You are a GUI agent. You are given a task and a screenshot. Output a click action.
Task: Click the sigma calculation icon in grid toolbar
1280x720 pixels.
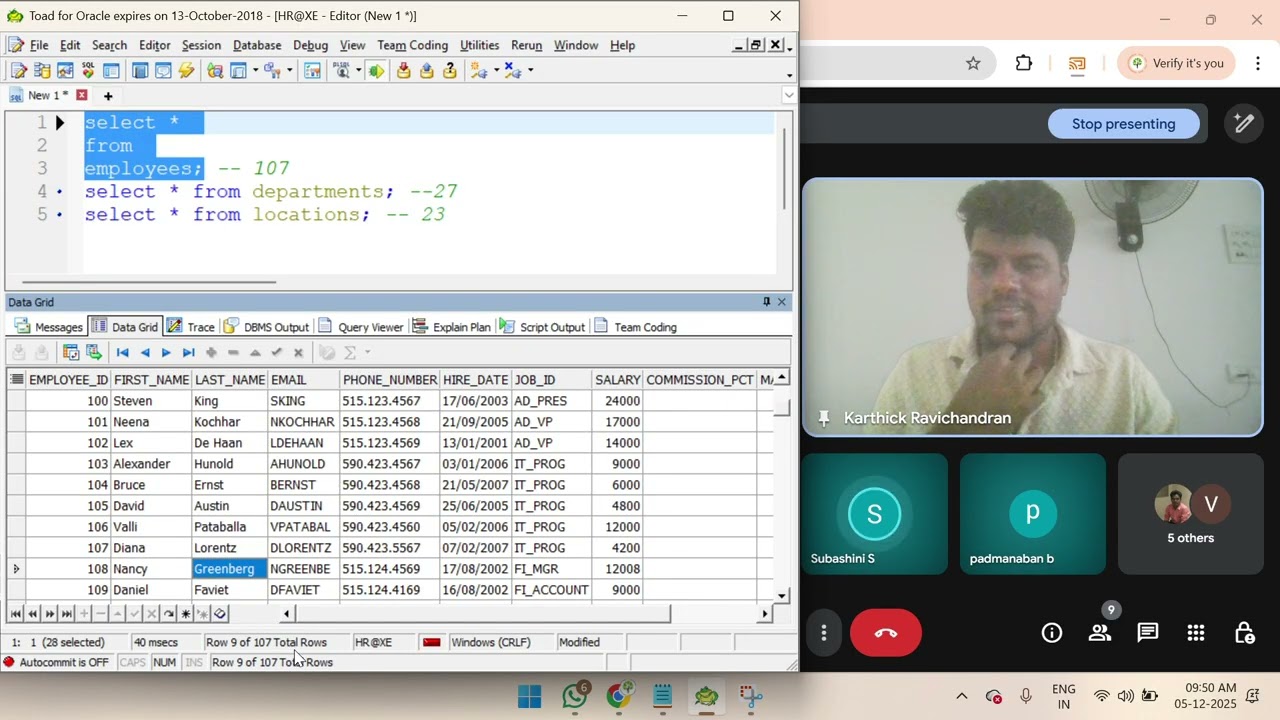350,352
